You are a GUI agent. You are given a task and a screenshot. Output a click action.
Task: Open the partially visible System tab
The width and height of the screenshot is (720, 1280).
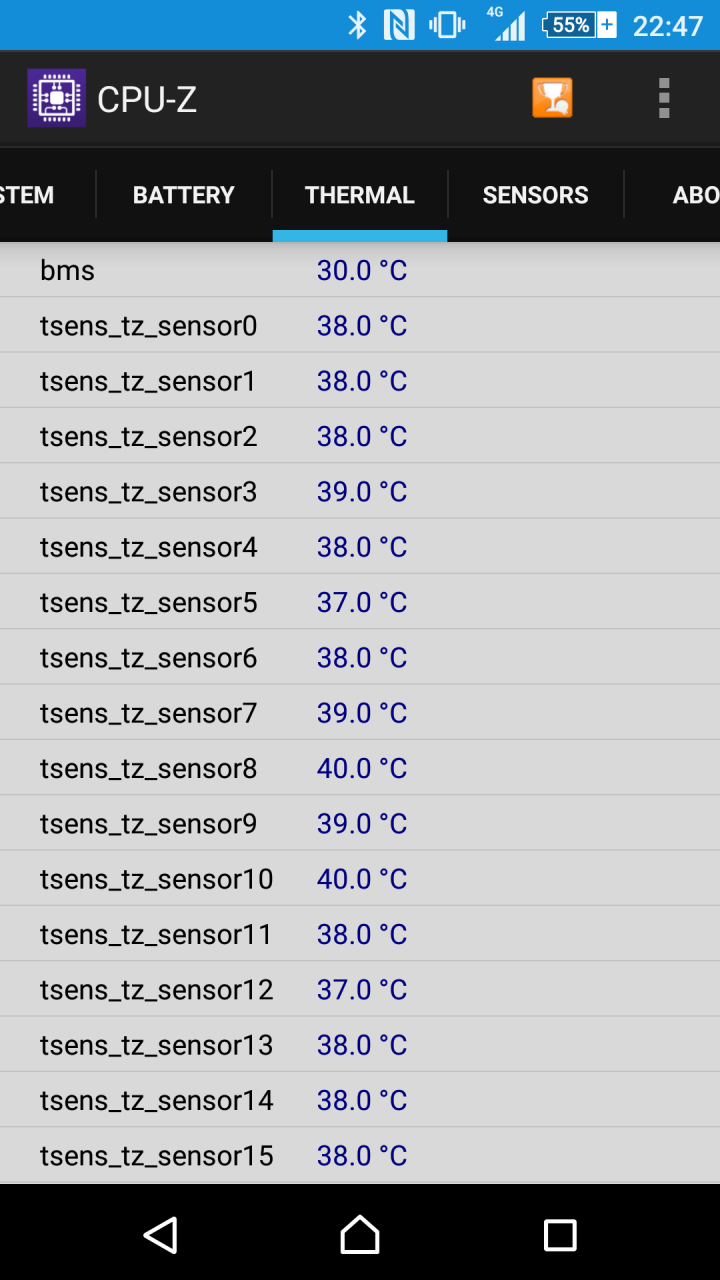pyautogui.click(x=27, y=195)
